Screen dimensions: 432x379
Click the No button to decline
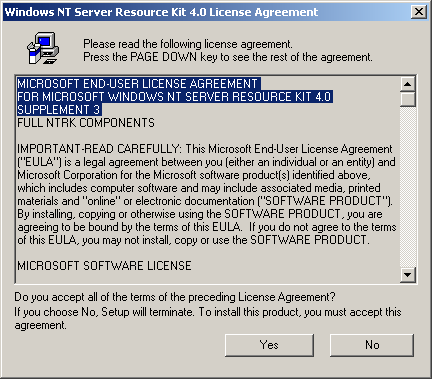coord(372,345)
